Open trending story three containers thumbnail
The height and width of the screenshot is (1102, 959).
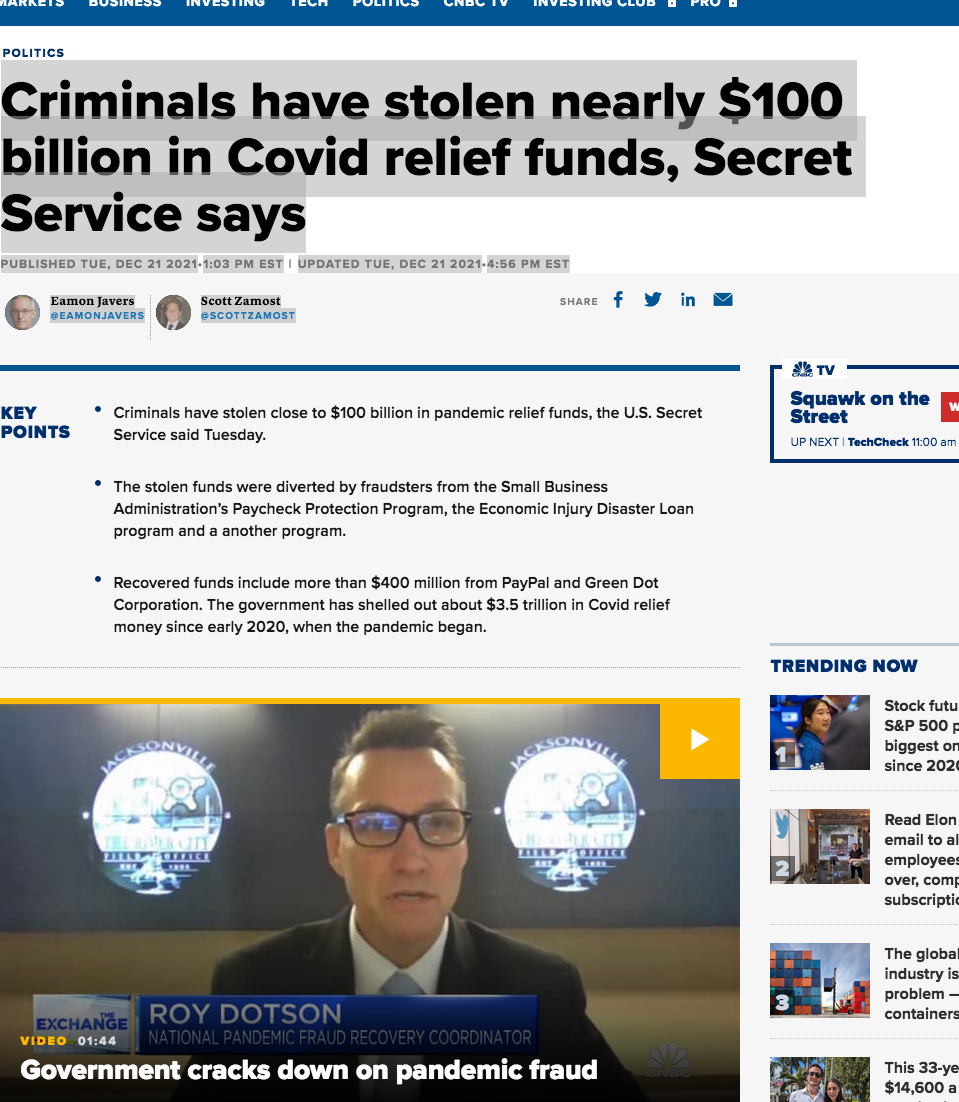point(820,980)
